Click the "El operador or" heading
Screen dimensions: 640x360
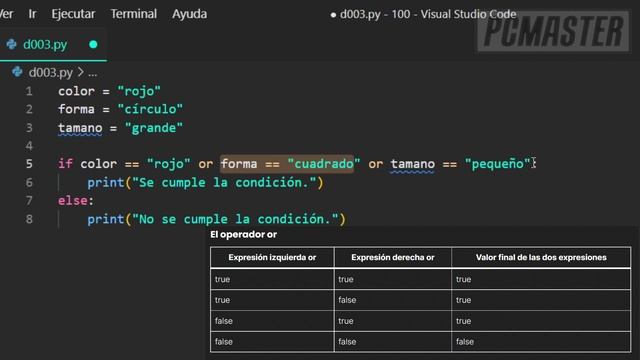coord(243,235)
